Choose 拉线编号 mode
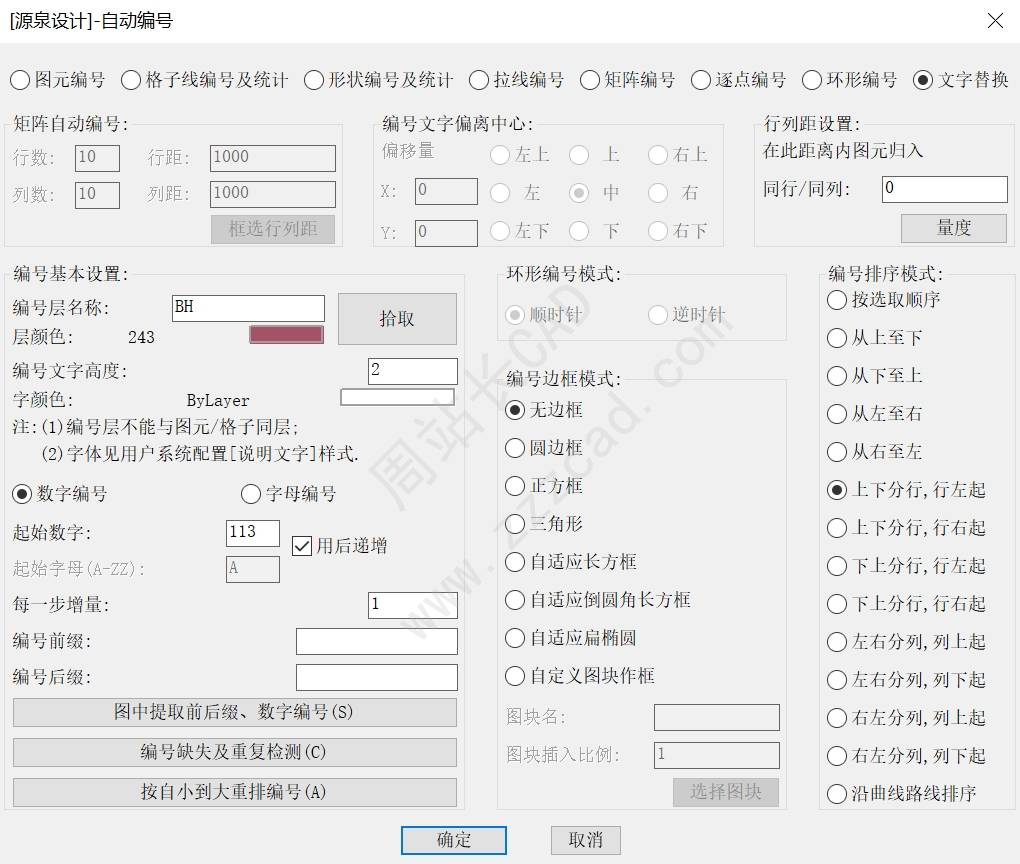The width and height of the screenshot is (1020, 864). pyautogui.click(x=516, y=80)
